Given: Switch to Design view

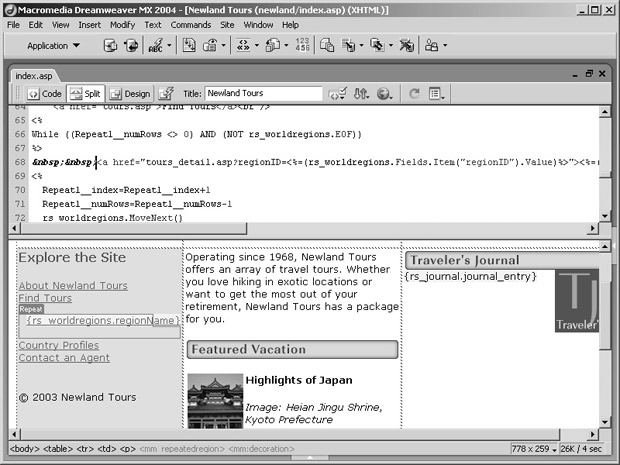Looking at the screenshot, I should point(130,94).
